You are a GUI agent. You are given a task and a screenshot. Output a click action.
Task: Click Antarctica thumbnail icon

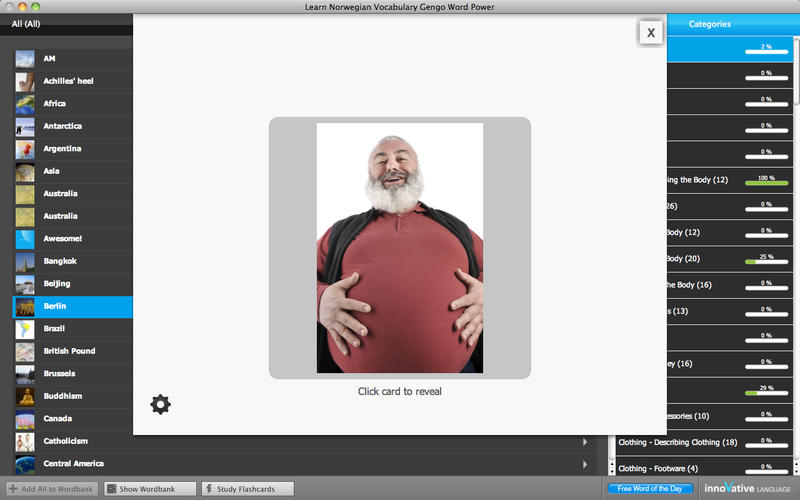click(25, 126)
